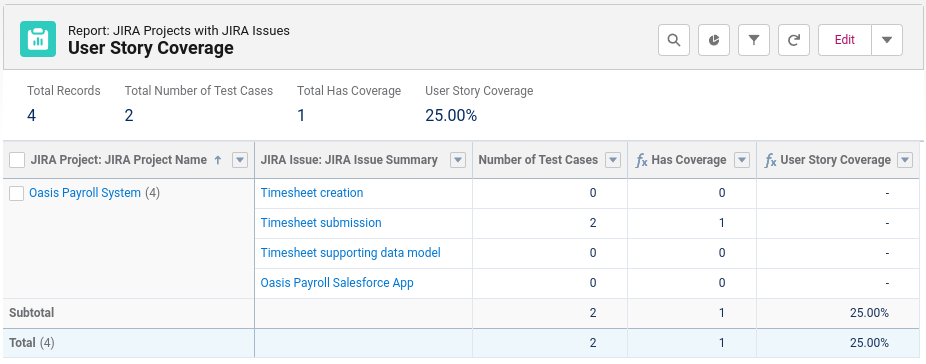Refresh the report with the reload icon
Screen dimensions: 926x364
click(x=794, y=40)
